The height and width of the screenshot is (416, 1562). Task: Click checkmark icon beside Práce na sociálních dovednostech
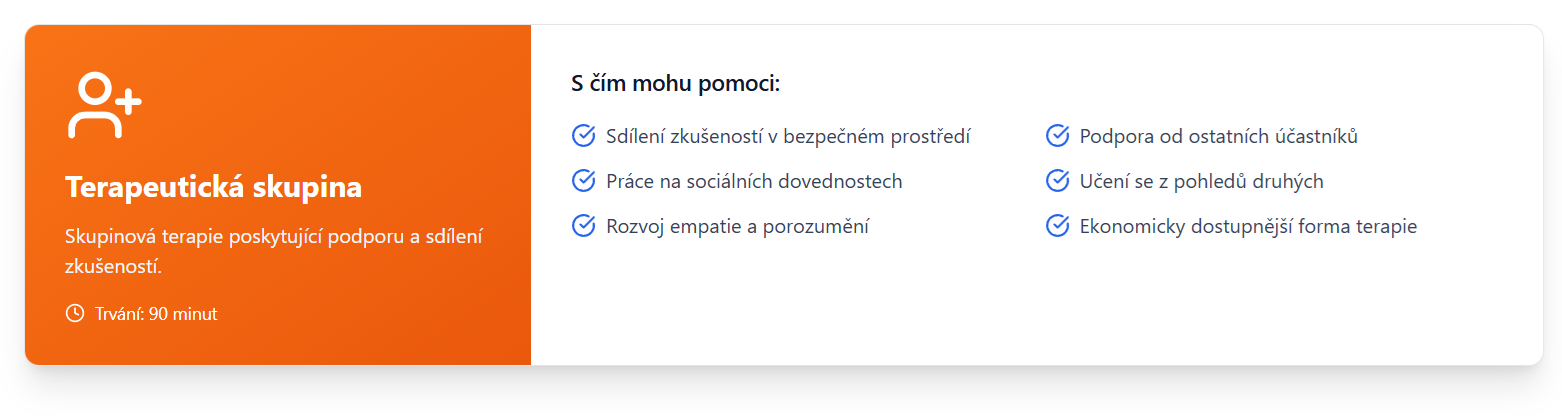[x=583, y=181]
